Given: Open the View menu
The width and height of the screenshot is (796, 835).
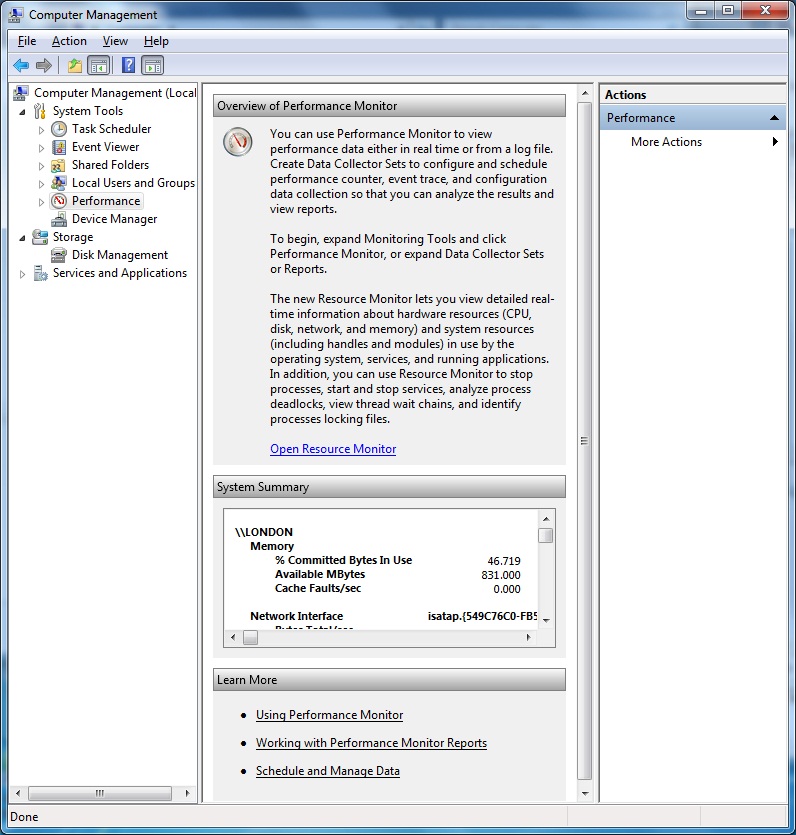Looking at the screenshot, I should (115, 41).
